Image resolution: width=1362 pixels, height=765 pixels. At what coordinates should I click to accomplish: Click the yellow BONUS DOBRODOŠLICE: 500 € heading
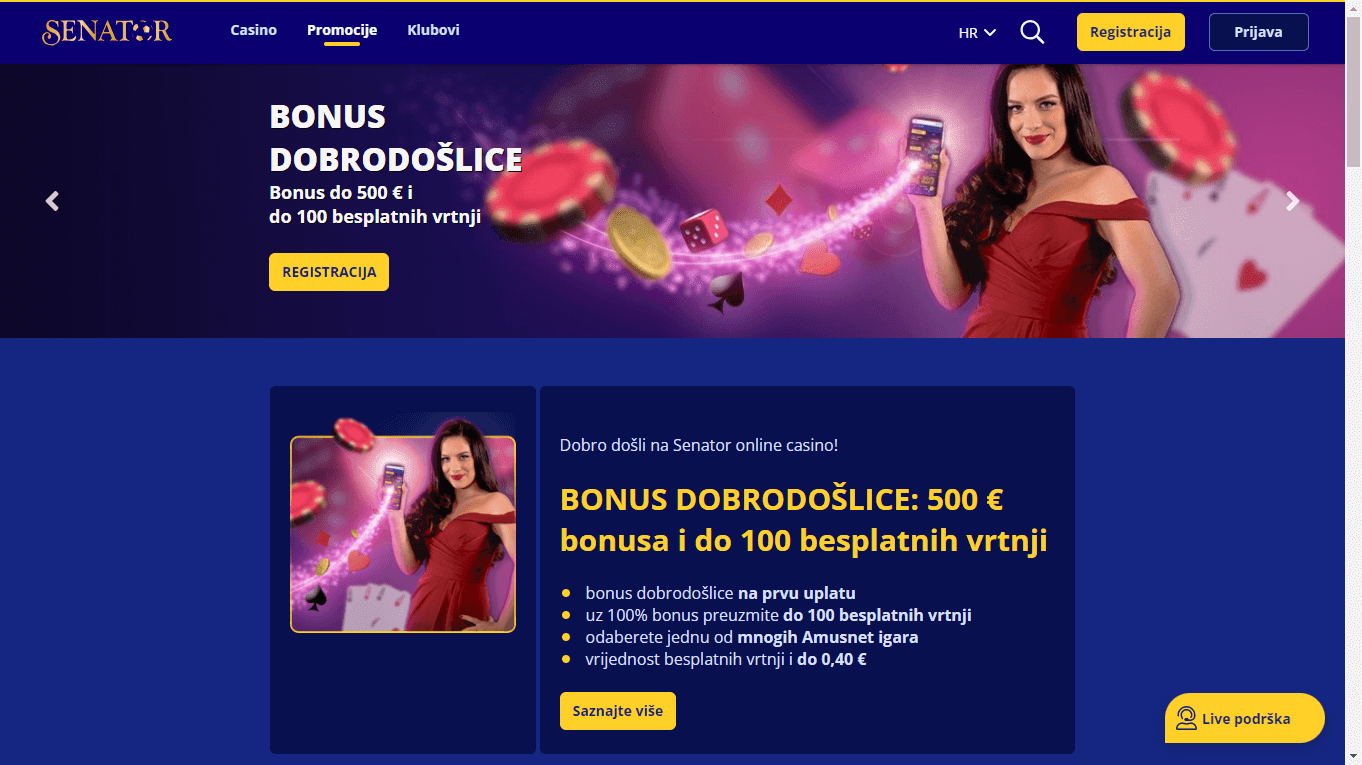pos(804,520)
